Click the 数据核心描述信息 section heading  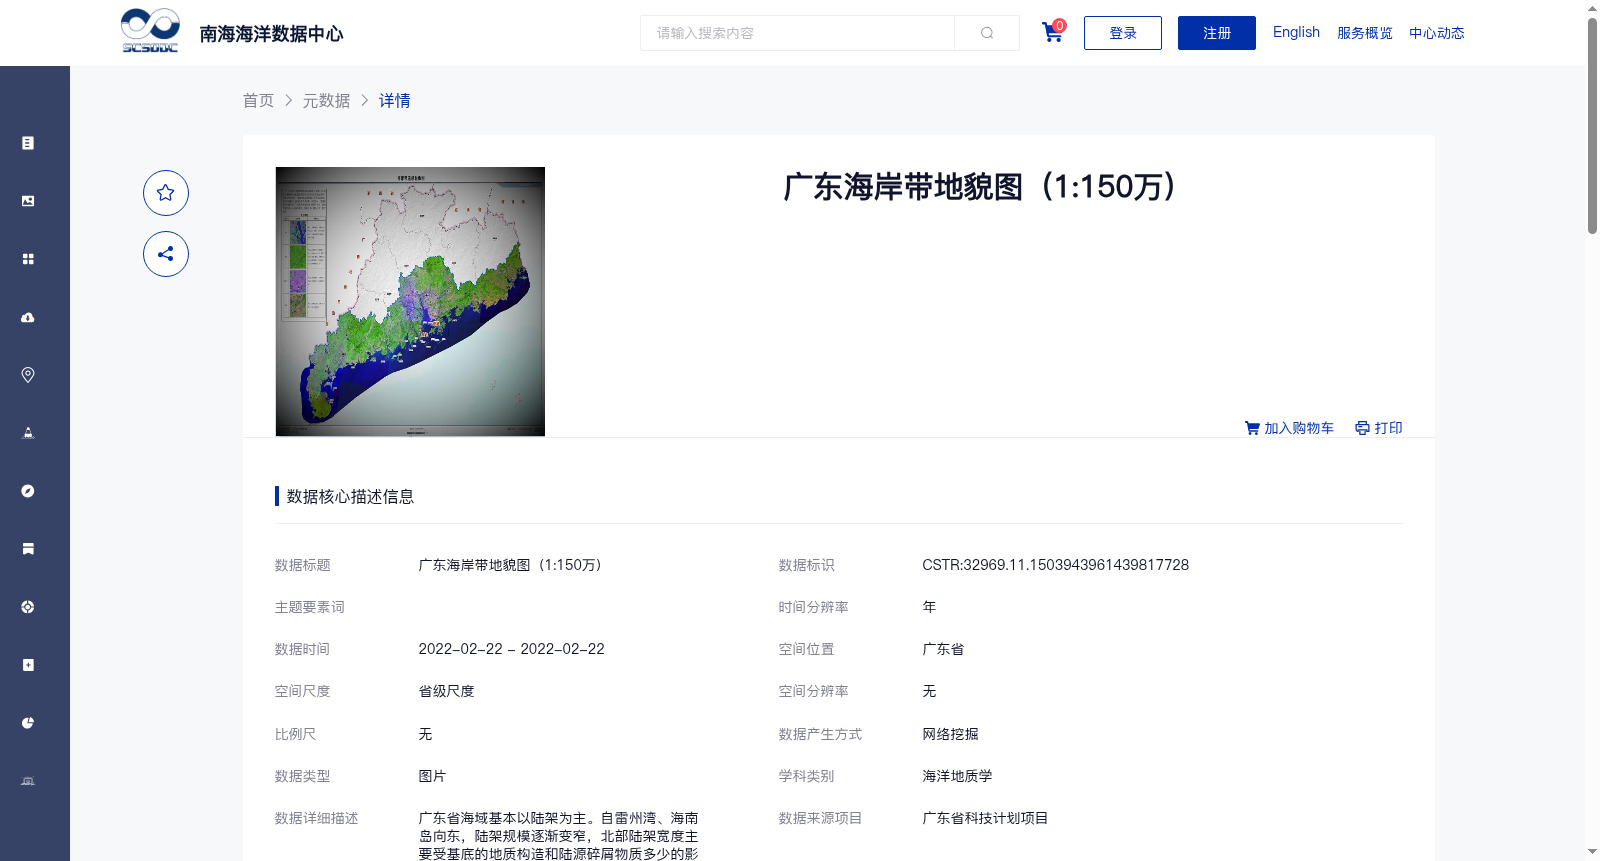(x=350, y=496)
